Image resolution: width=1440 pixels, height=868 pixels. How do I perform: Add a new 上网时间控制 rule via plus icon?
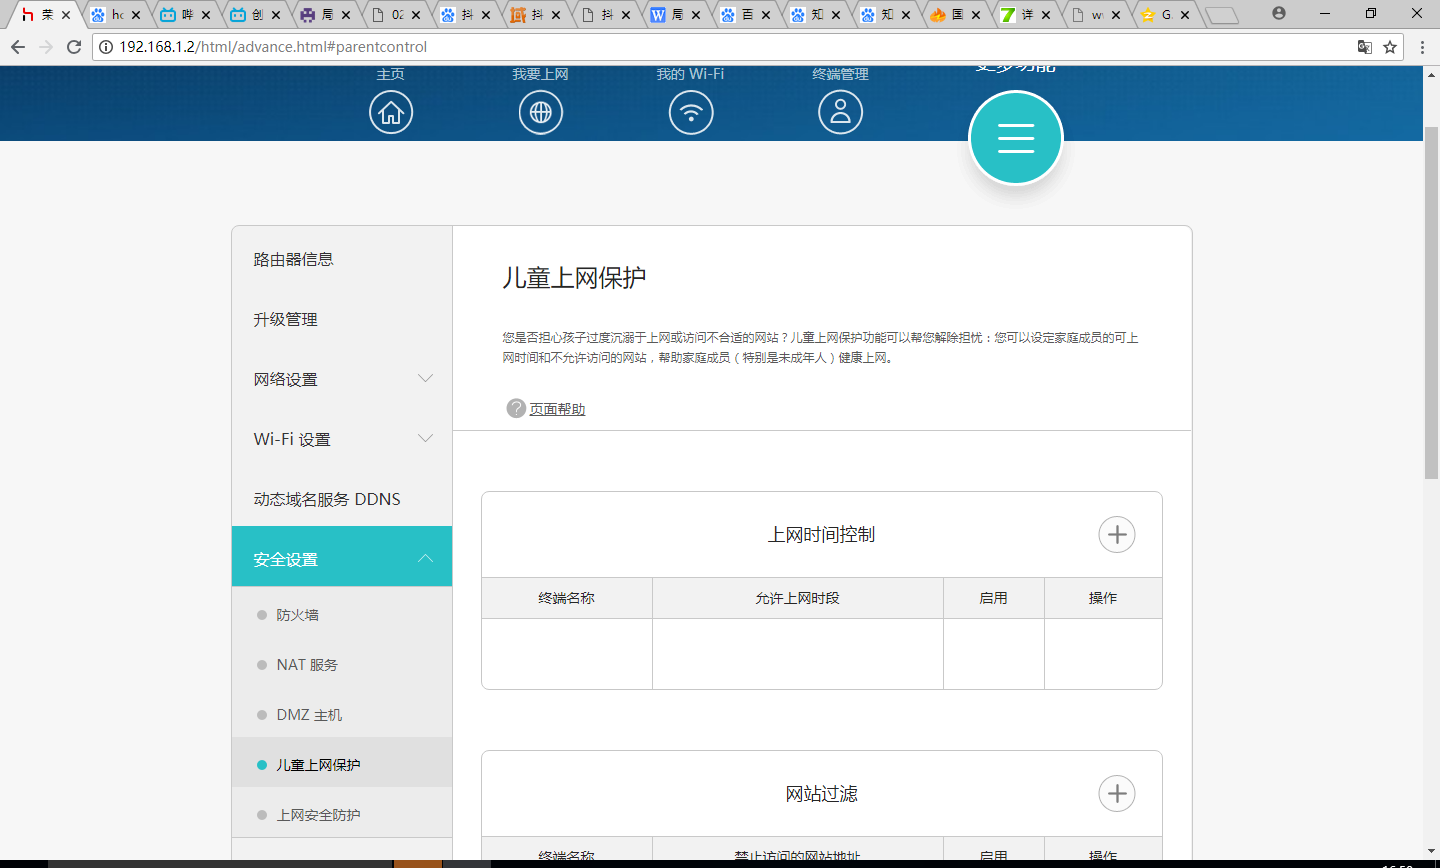(1117, 534)
